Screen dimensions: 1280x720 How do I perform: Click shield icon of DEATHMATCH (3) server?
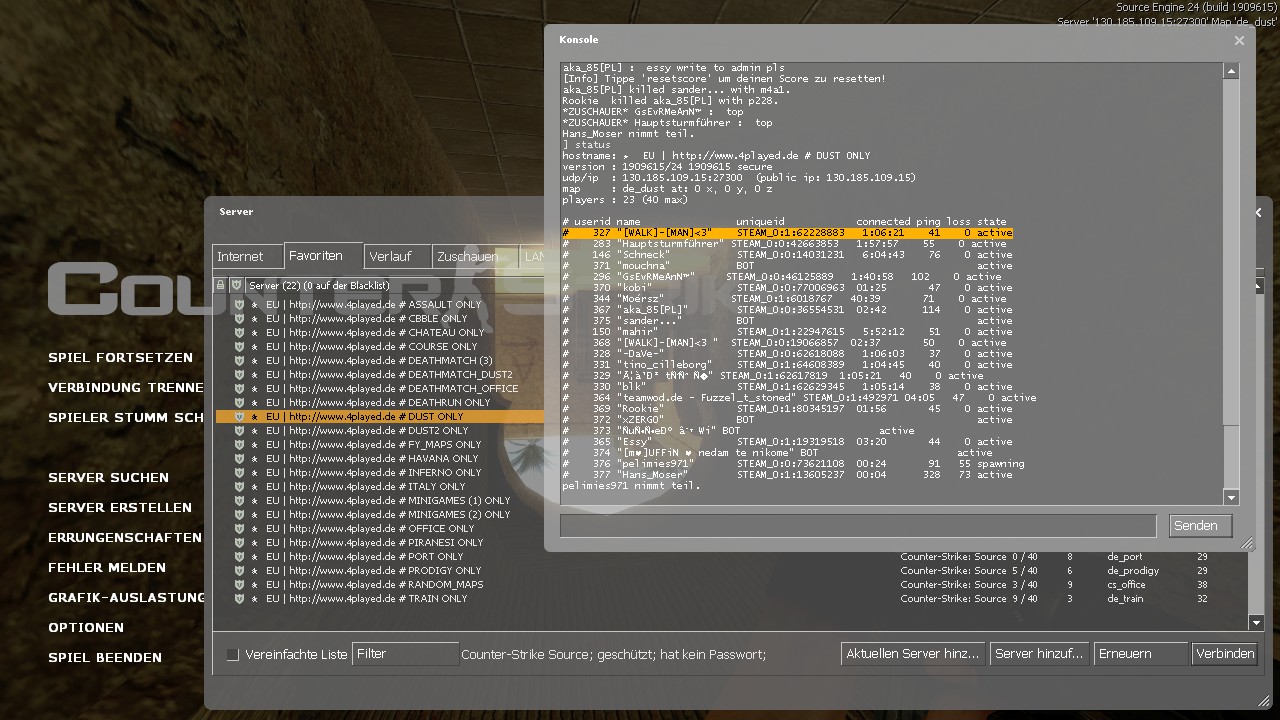coord(239,361)
